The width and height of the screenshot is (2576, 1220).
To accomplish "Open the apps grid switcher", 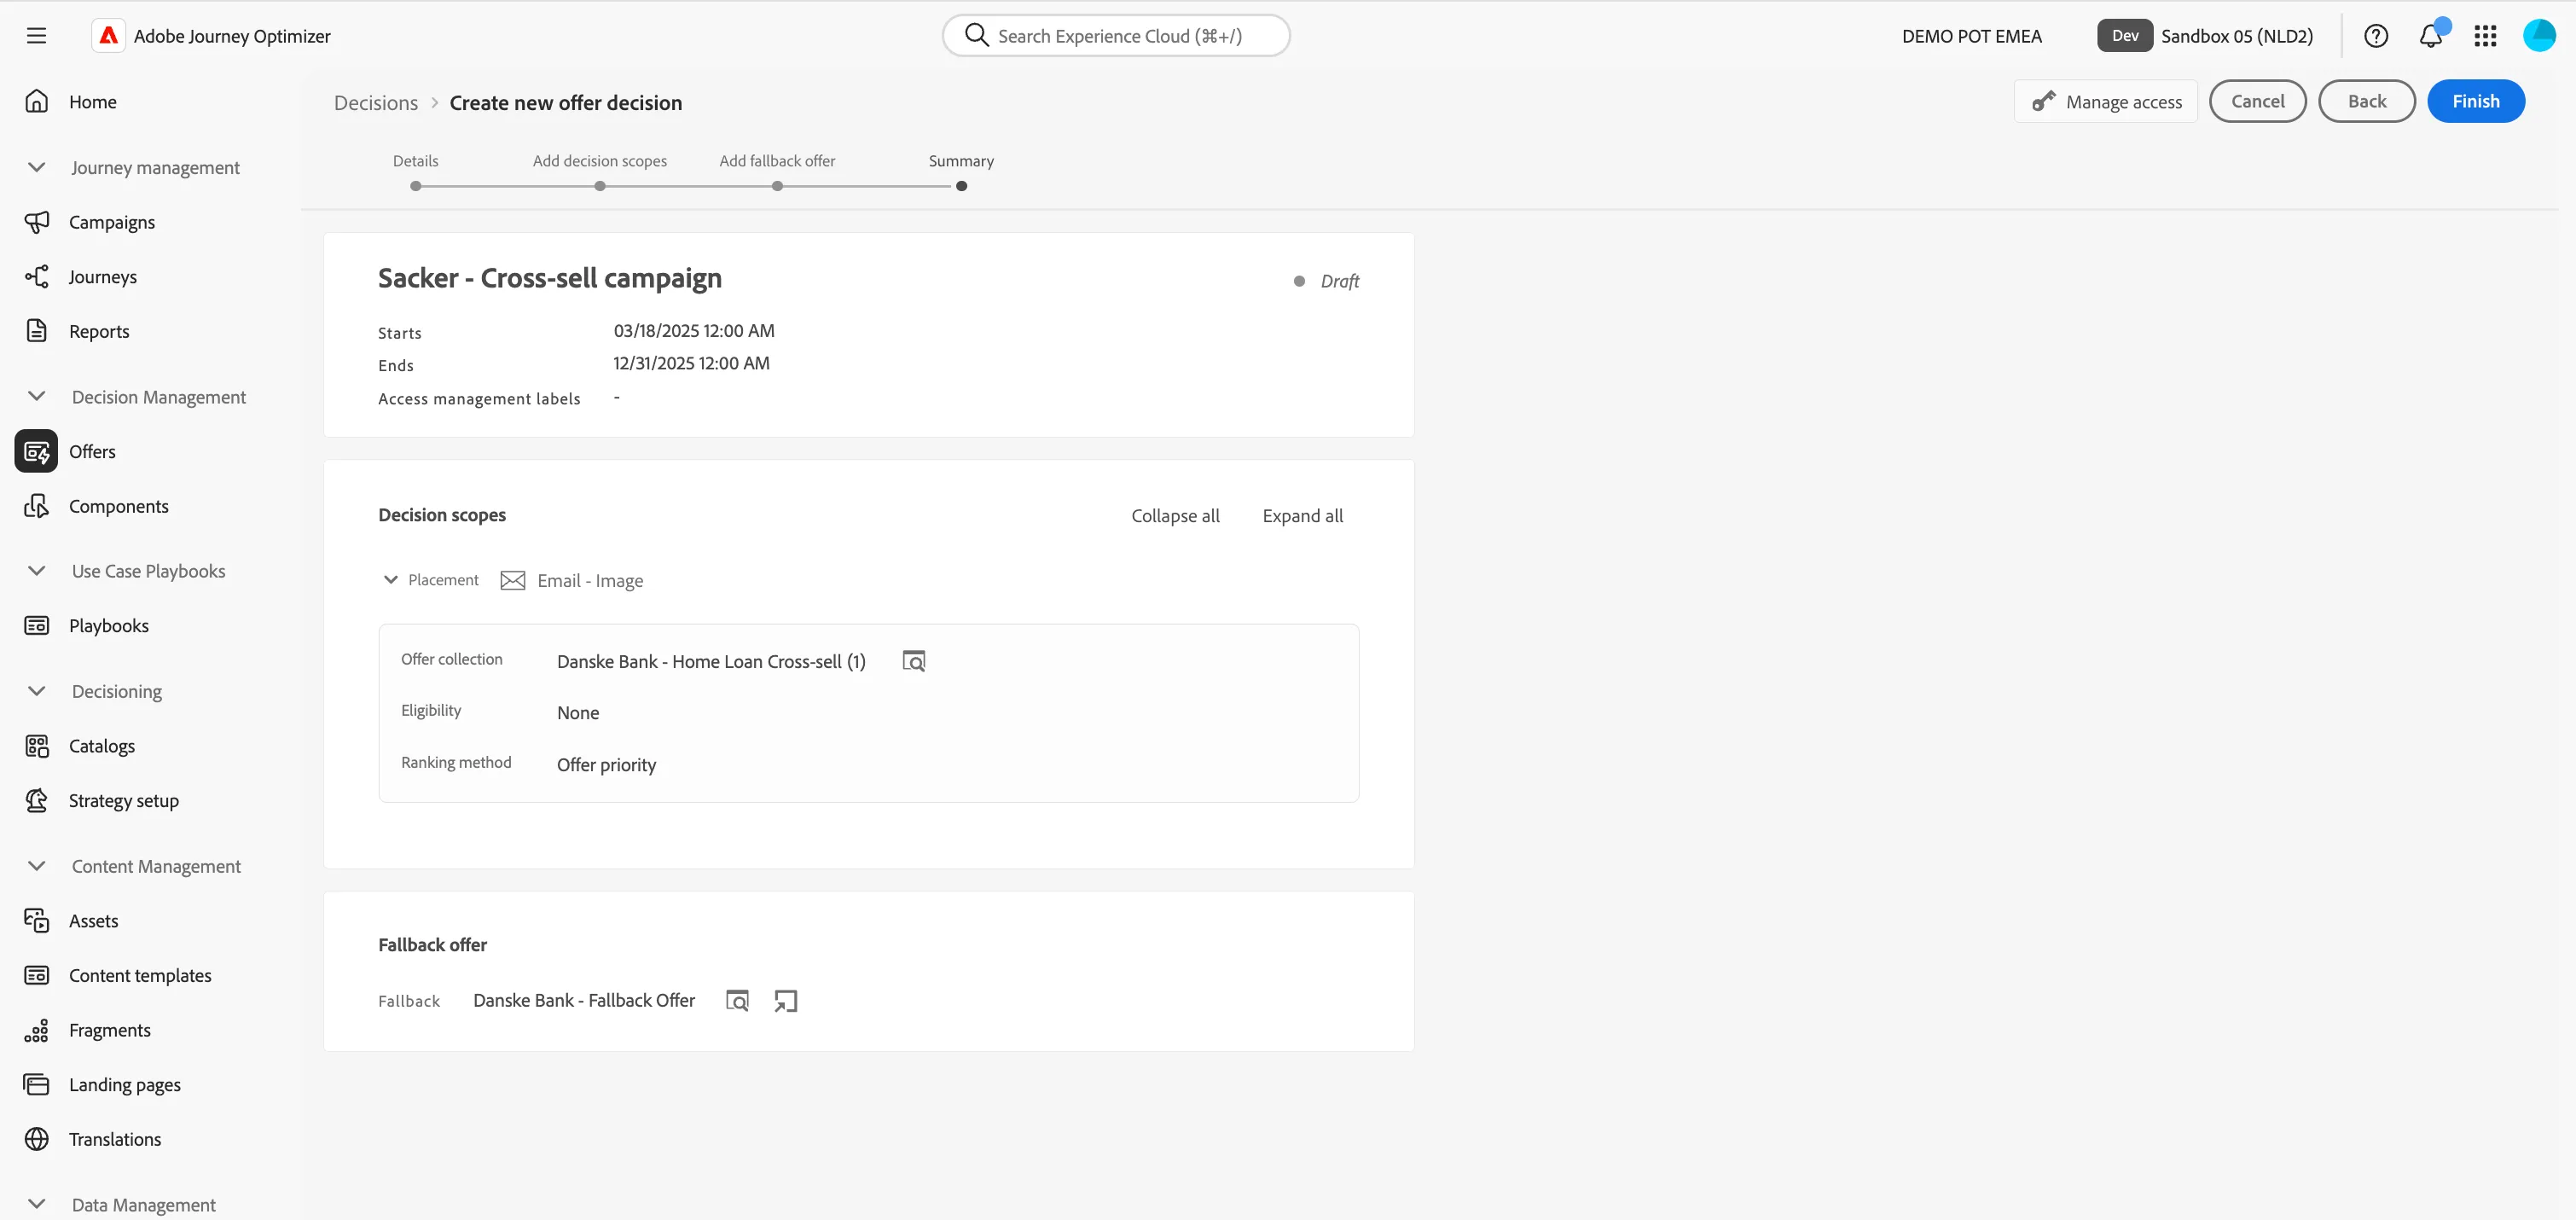I will point(2485,36).
